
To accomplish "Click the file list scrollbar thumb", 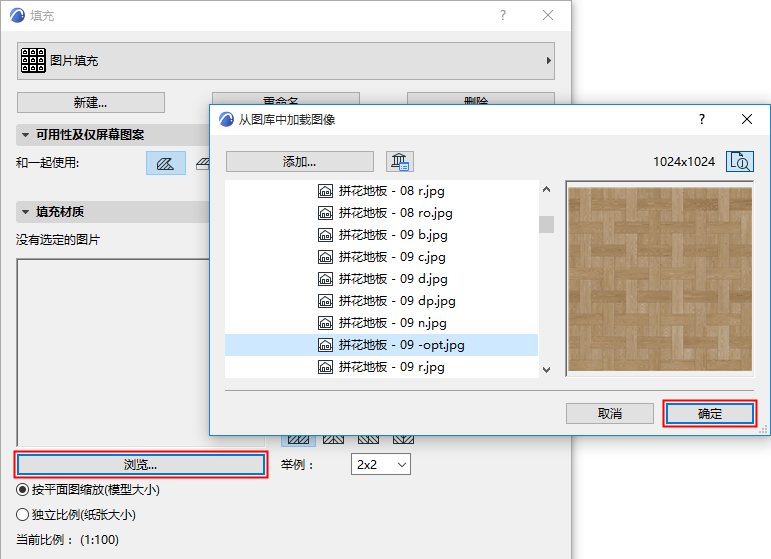I will pyautogui.click(x=546, y=225).
